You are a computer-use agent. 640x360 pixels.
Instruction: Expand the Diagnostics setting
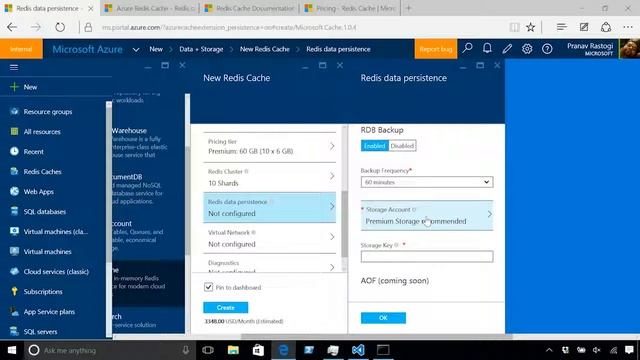269,264
